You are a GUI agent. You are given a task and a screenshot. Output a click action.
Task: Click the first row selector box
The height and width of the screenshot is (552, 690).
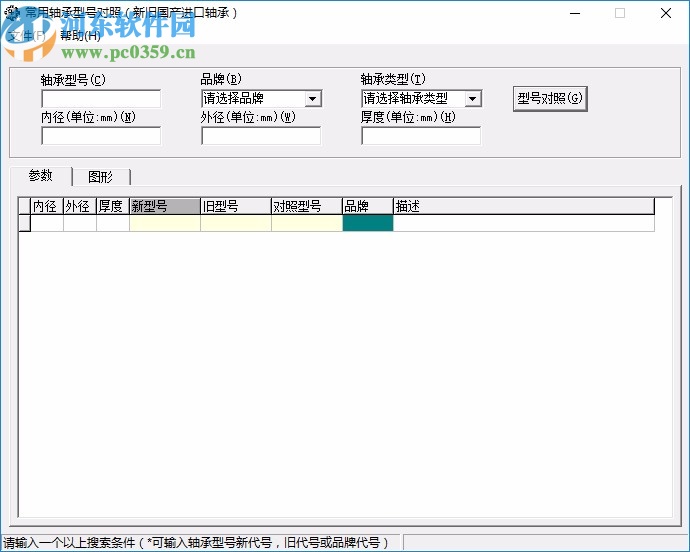(24, 223)
